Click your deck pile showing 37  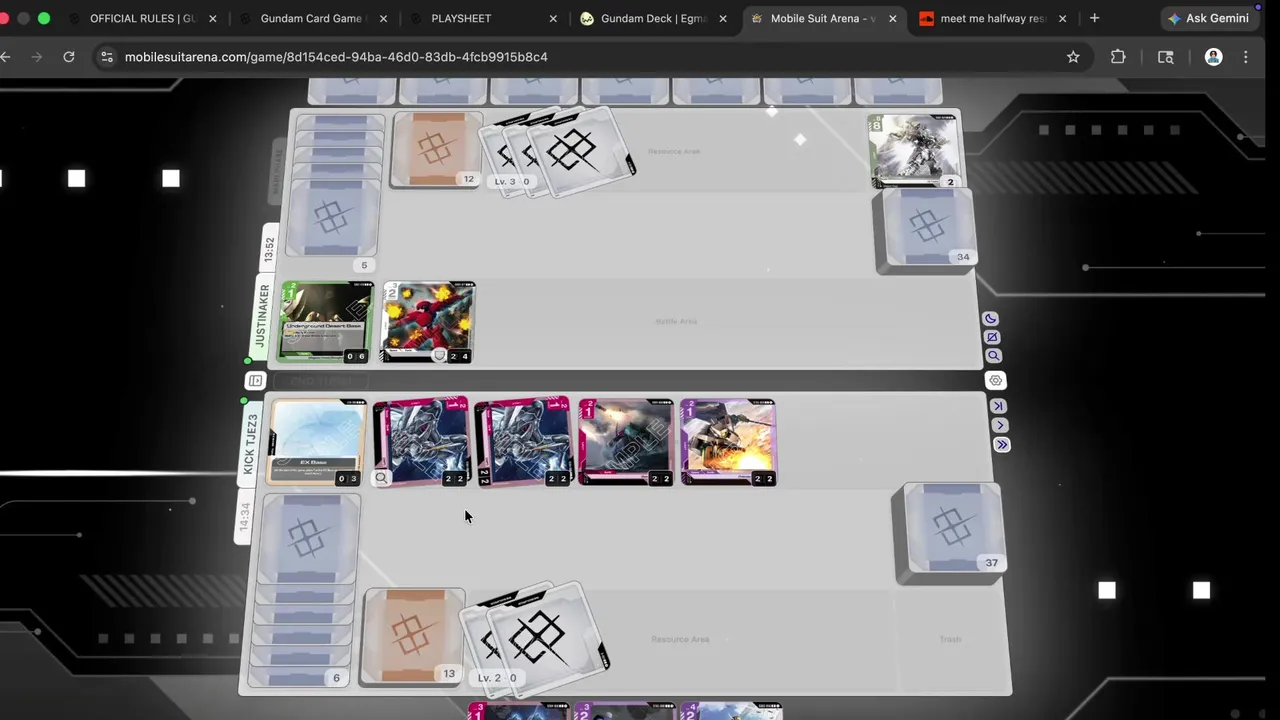point(950,533)
